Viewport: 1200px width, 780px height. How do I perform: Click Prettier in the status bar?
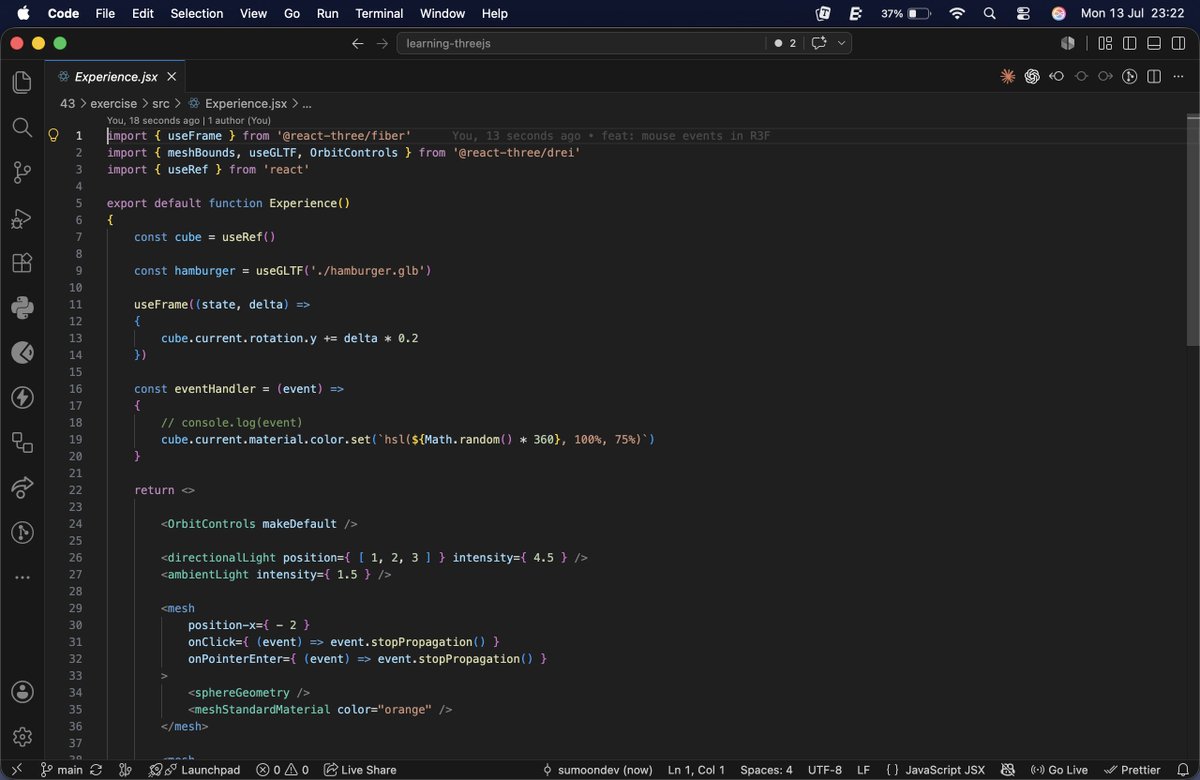pos(1132,770)
